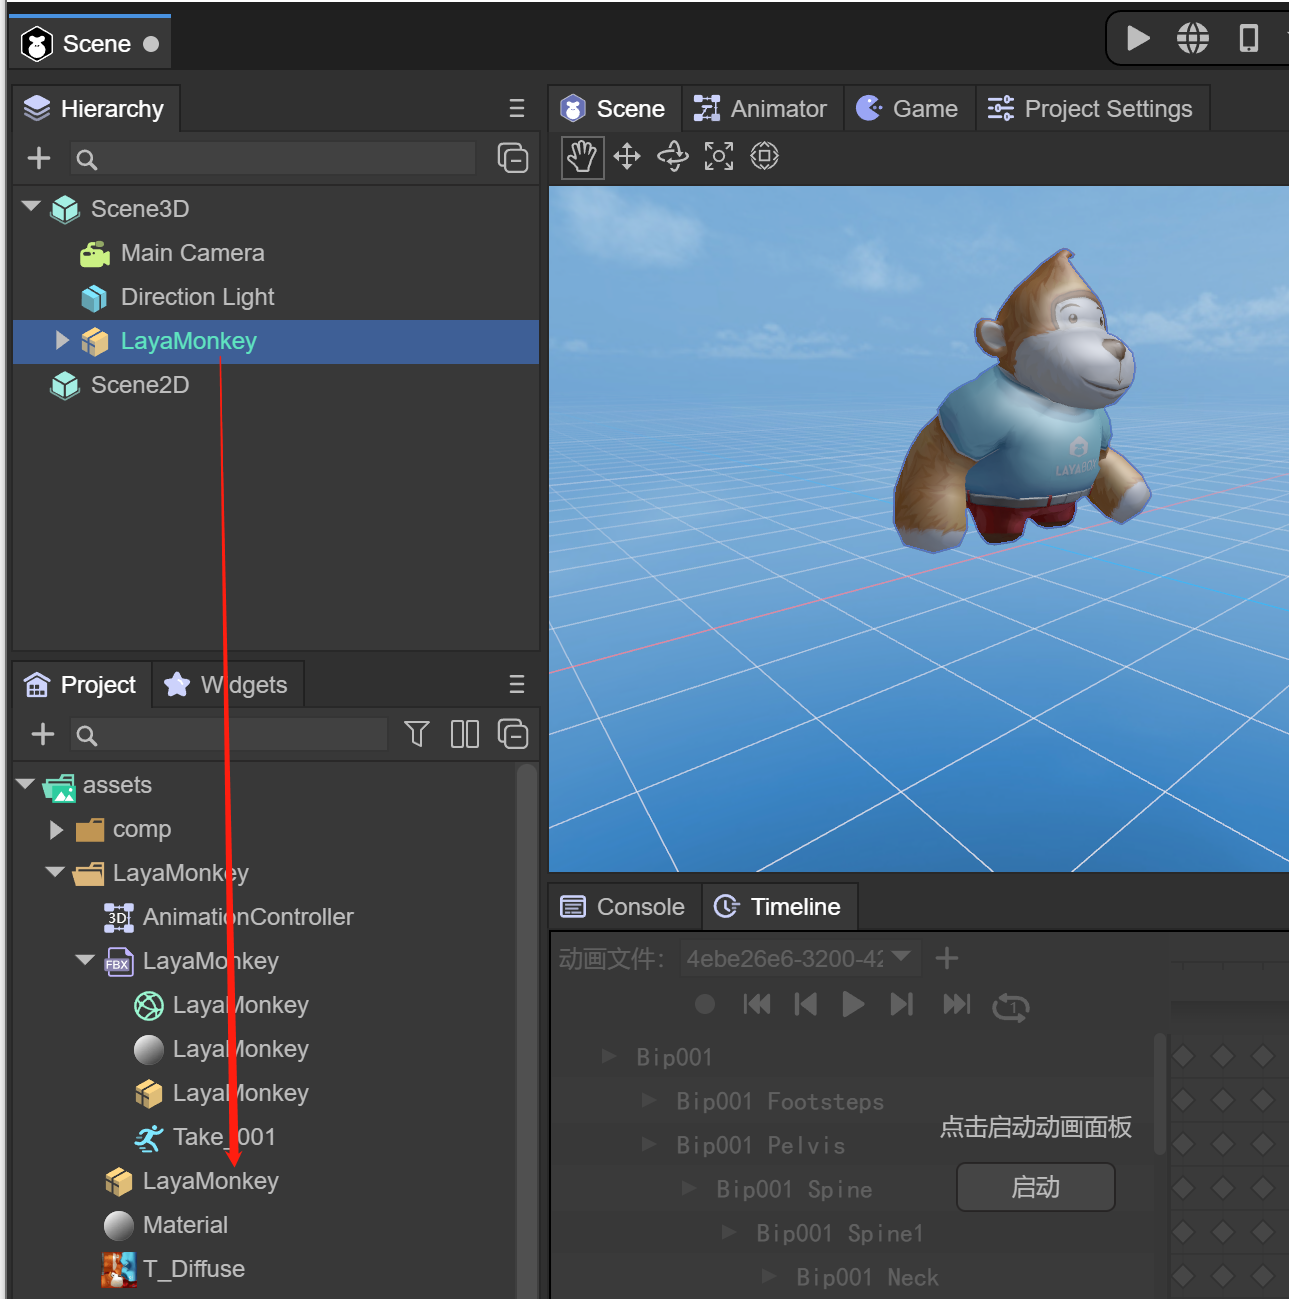Select the rotate tool in scene toolbar

[673, 157]
